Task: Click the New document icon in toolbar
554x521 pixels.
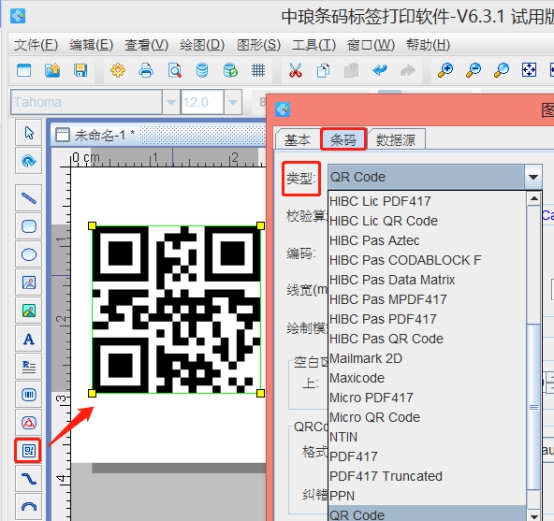Action: click(24, 70)
